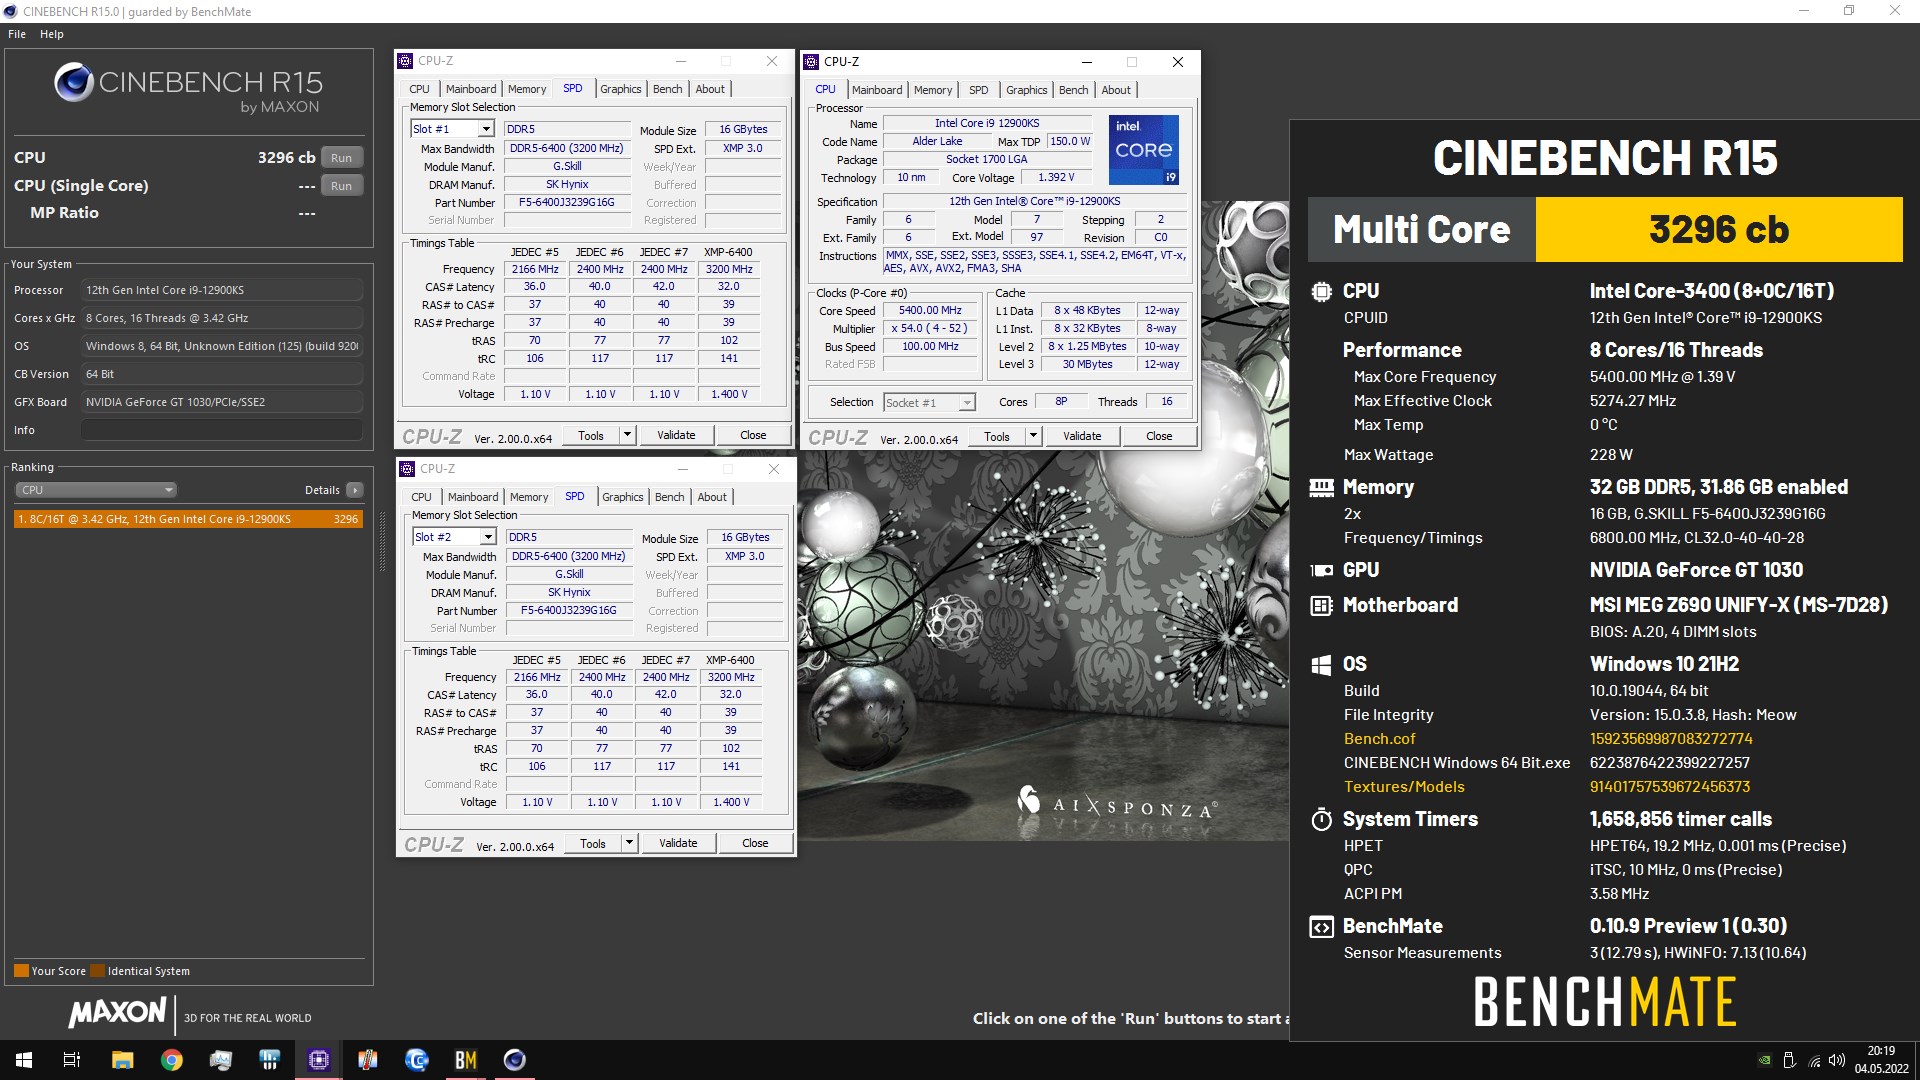The image size is (1920, 1080).
Task: Open the volume speaker tray icon
Action: (x=1836, y=1060)
